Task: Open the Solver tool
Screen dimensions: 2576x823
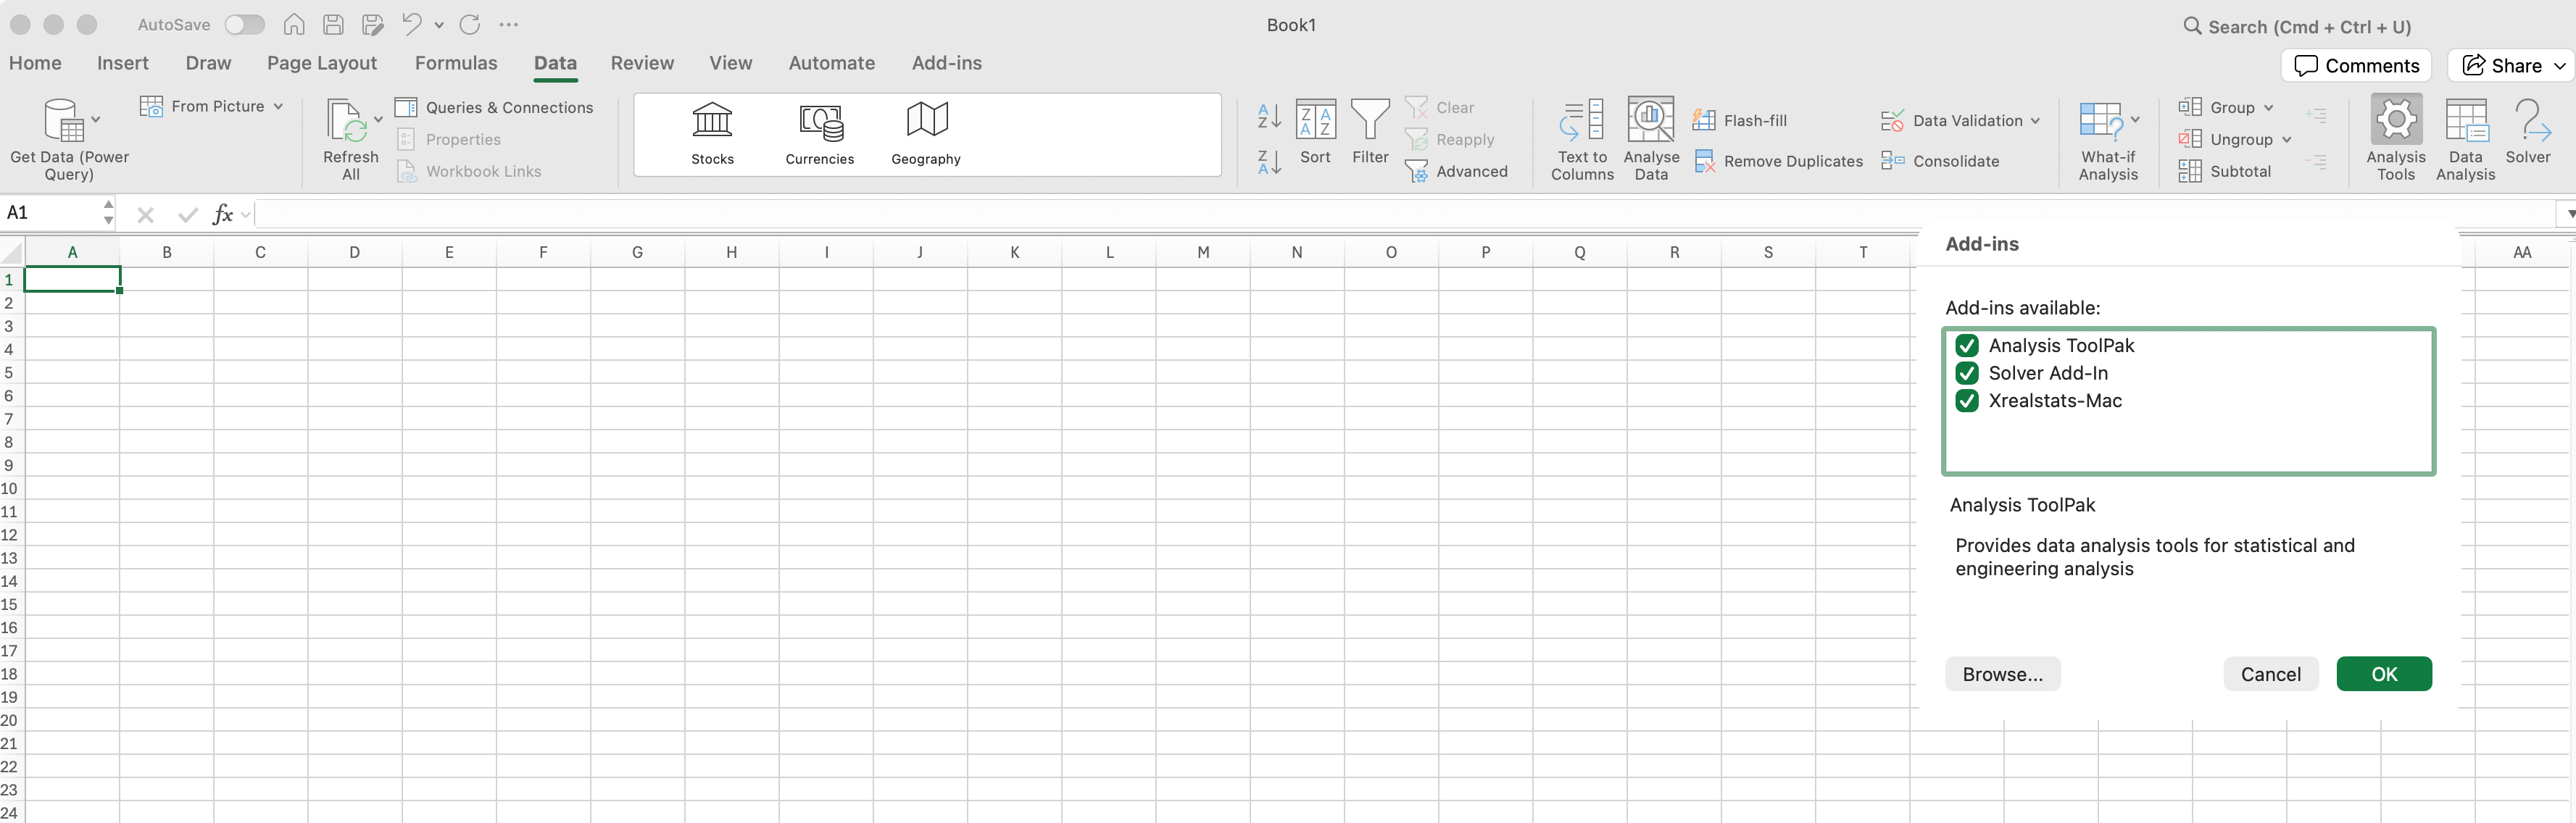Action: tap(2528, 131)
